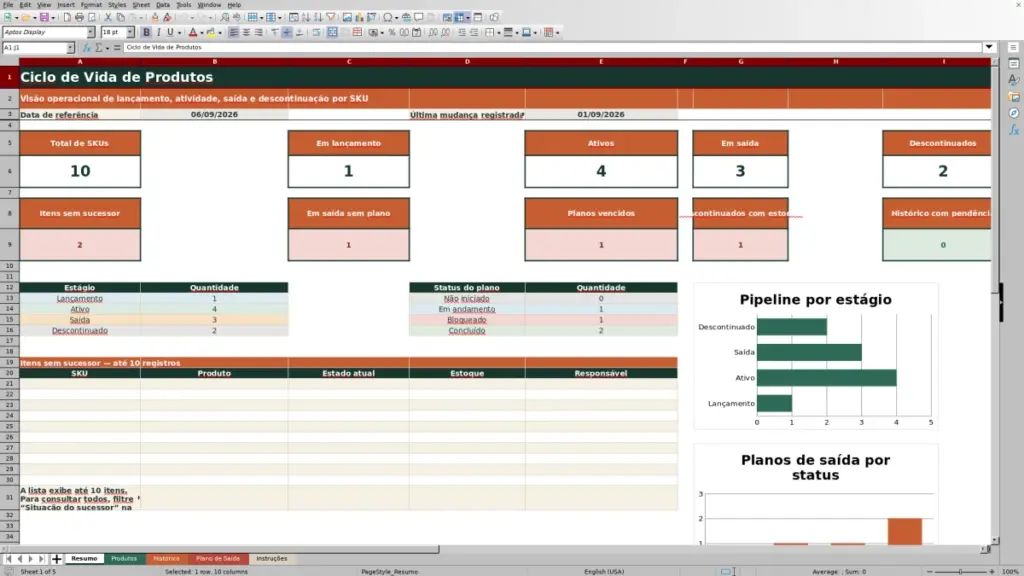Open the Font Color dropdown arrow
Image resolution: width=1024 pixels, height=576 pixels.
point(202,32)
